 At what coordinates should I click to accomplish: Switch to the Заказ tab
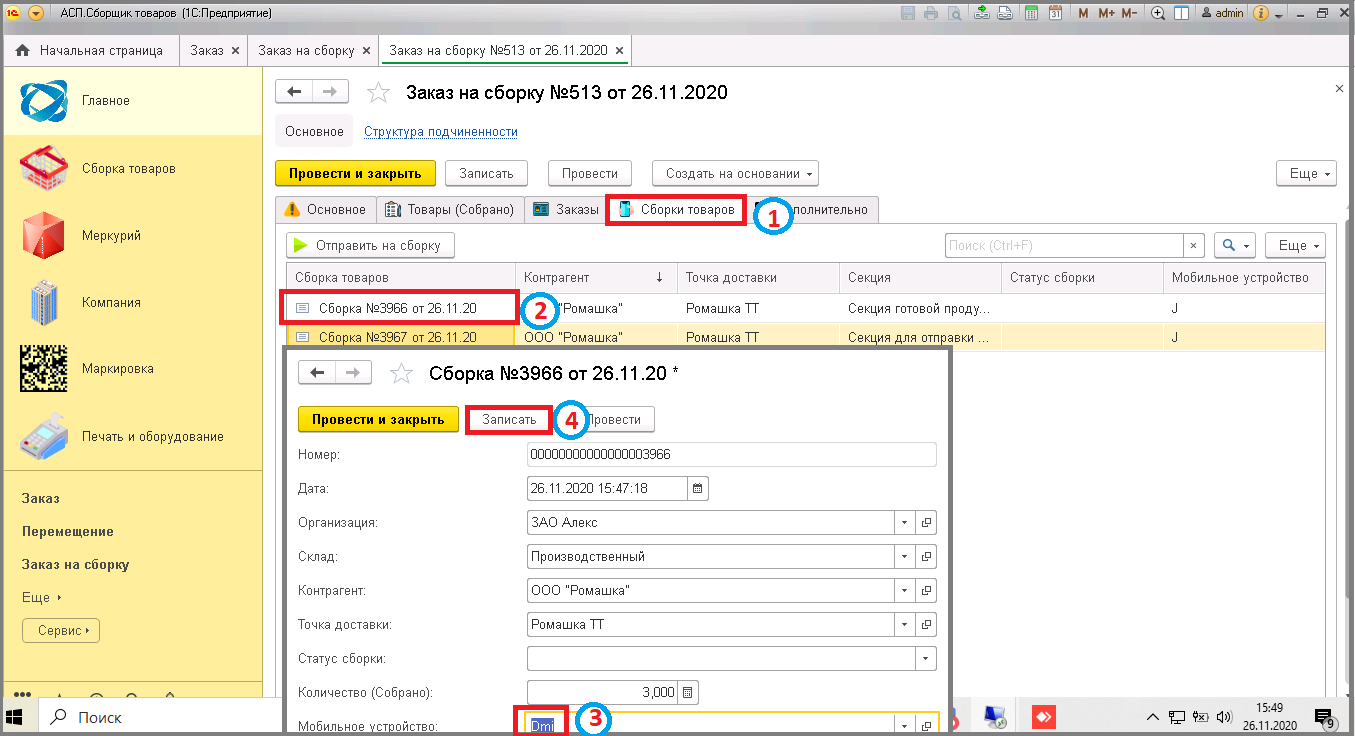214,50
